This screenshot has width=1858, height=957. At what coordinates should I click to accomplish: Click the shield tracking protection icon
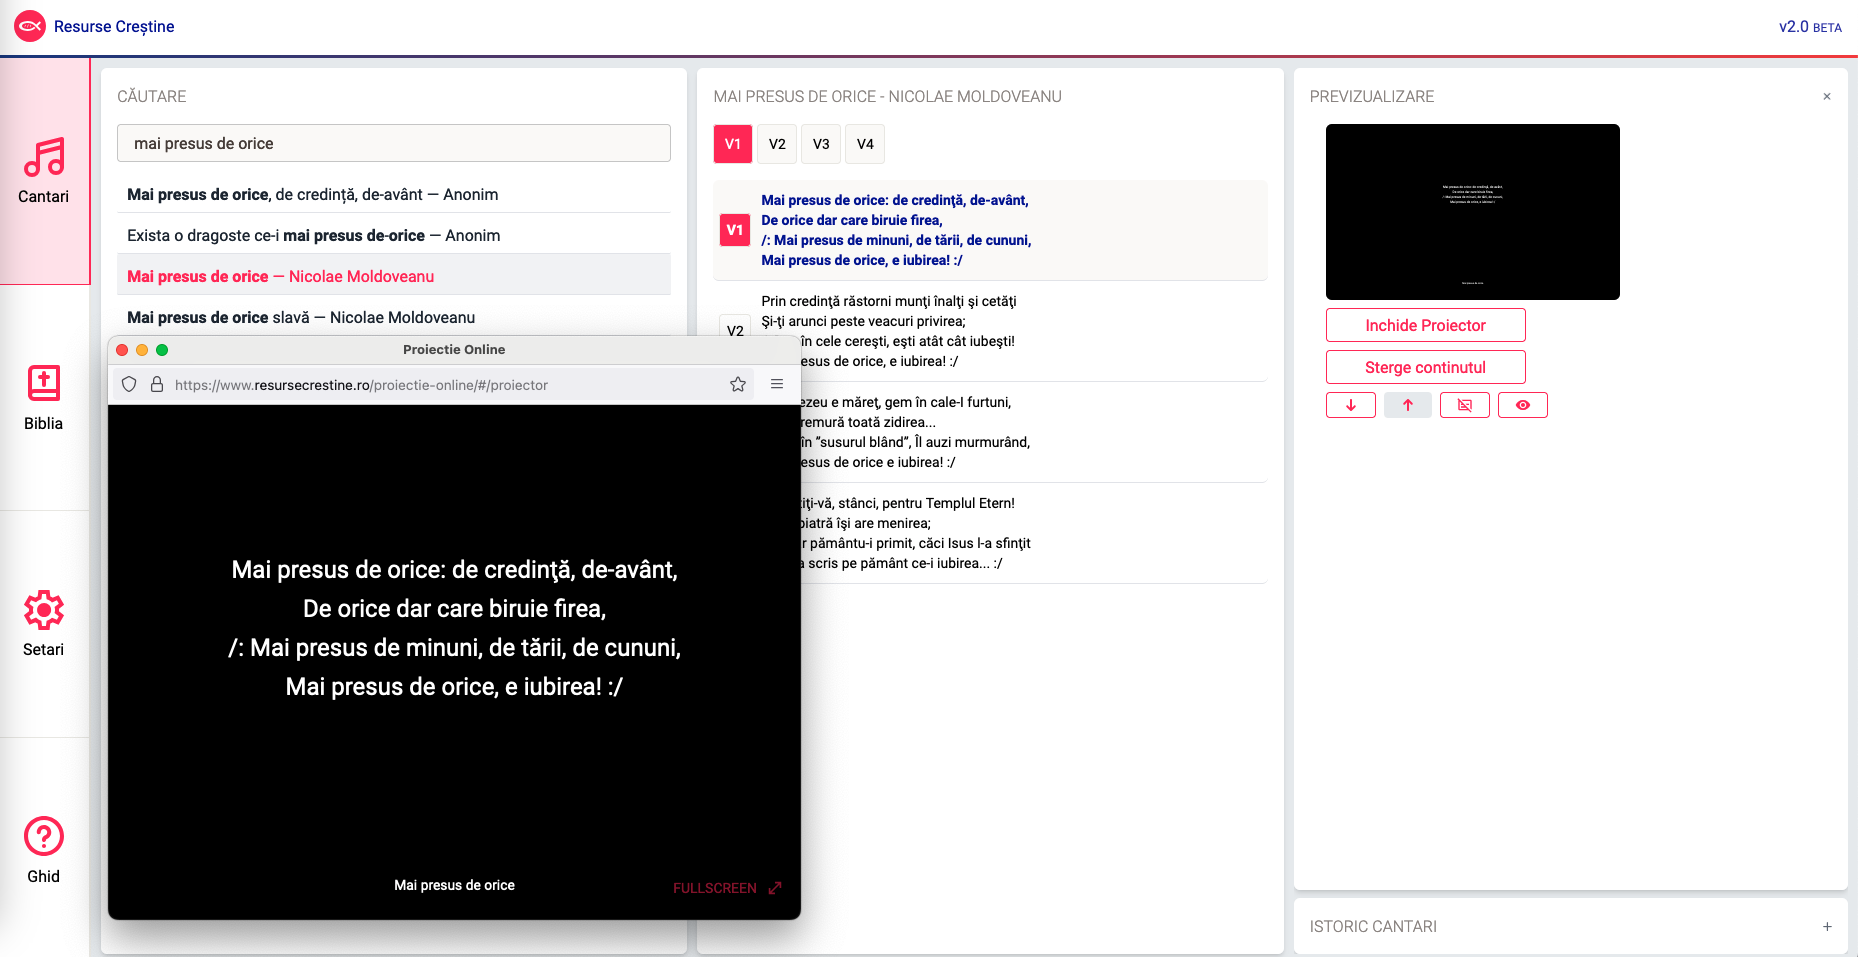(x=129, y=385)
